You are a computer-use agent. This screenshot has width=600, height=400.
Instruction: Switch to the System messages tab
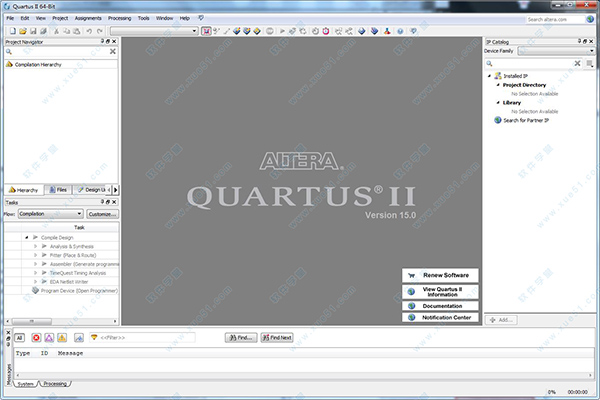[26, 384]
